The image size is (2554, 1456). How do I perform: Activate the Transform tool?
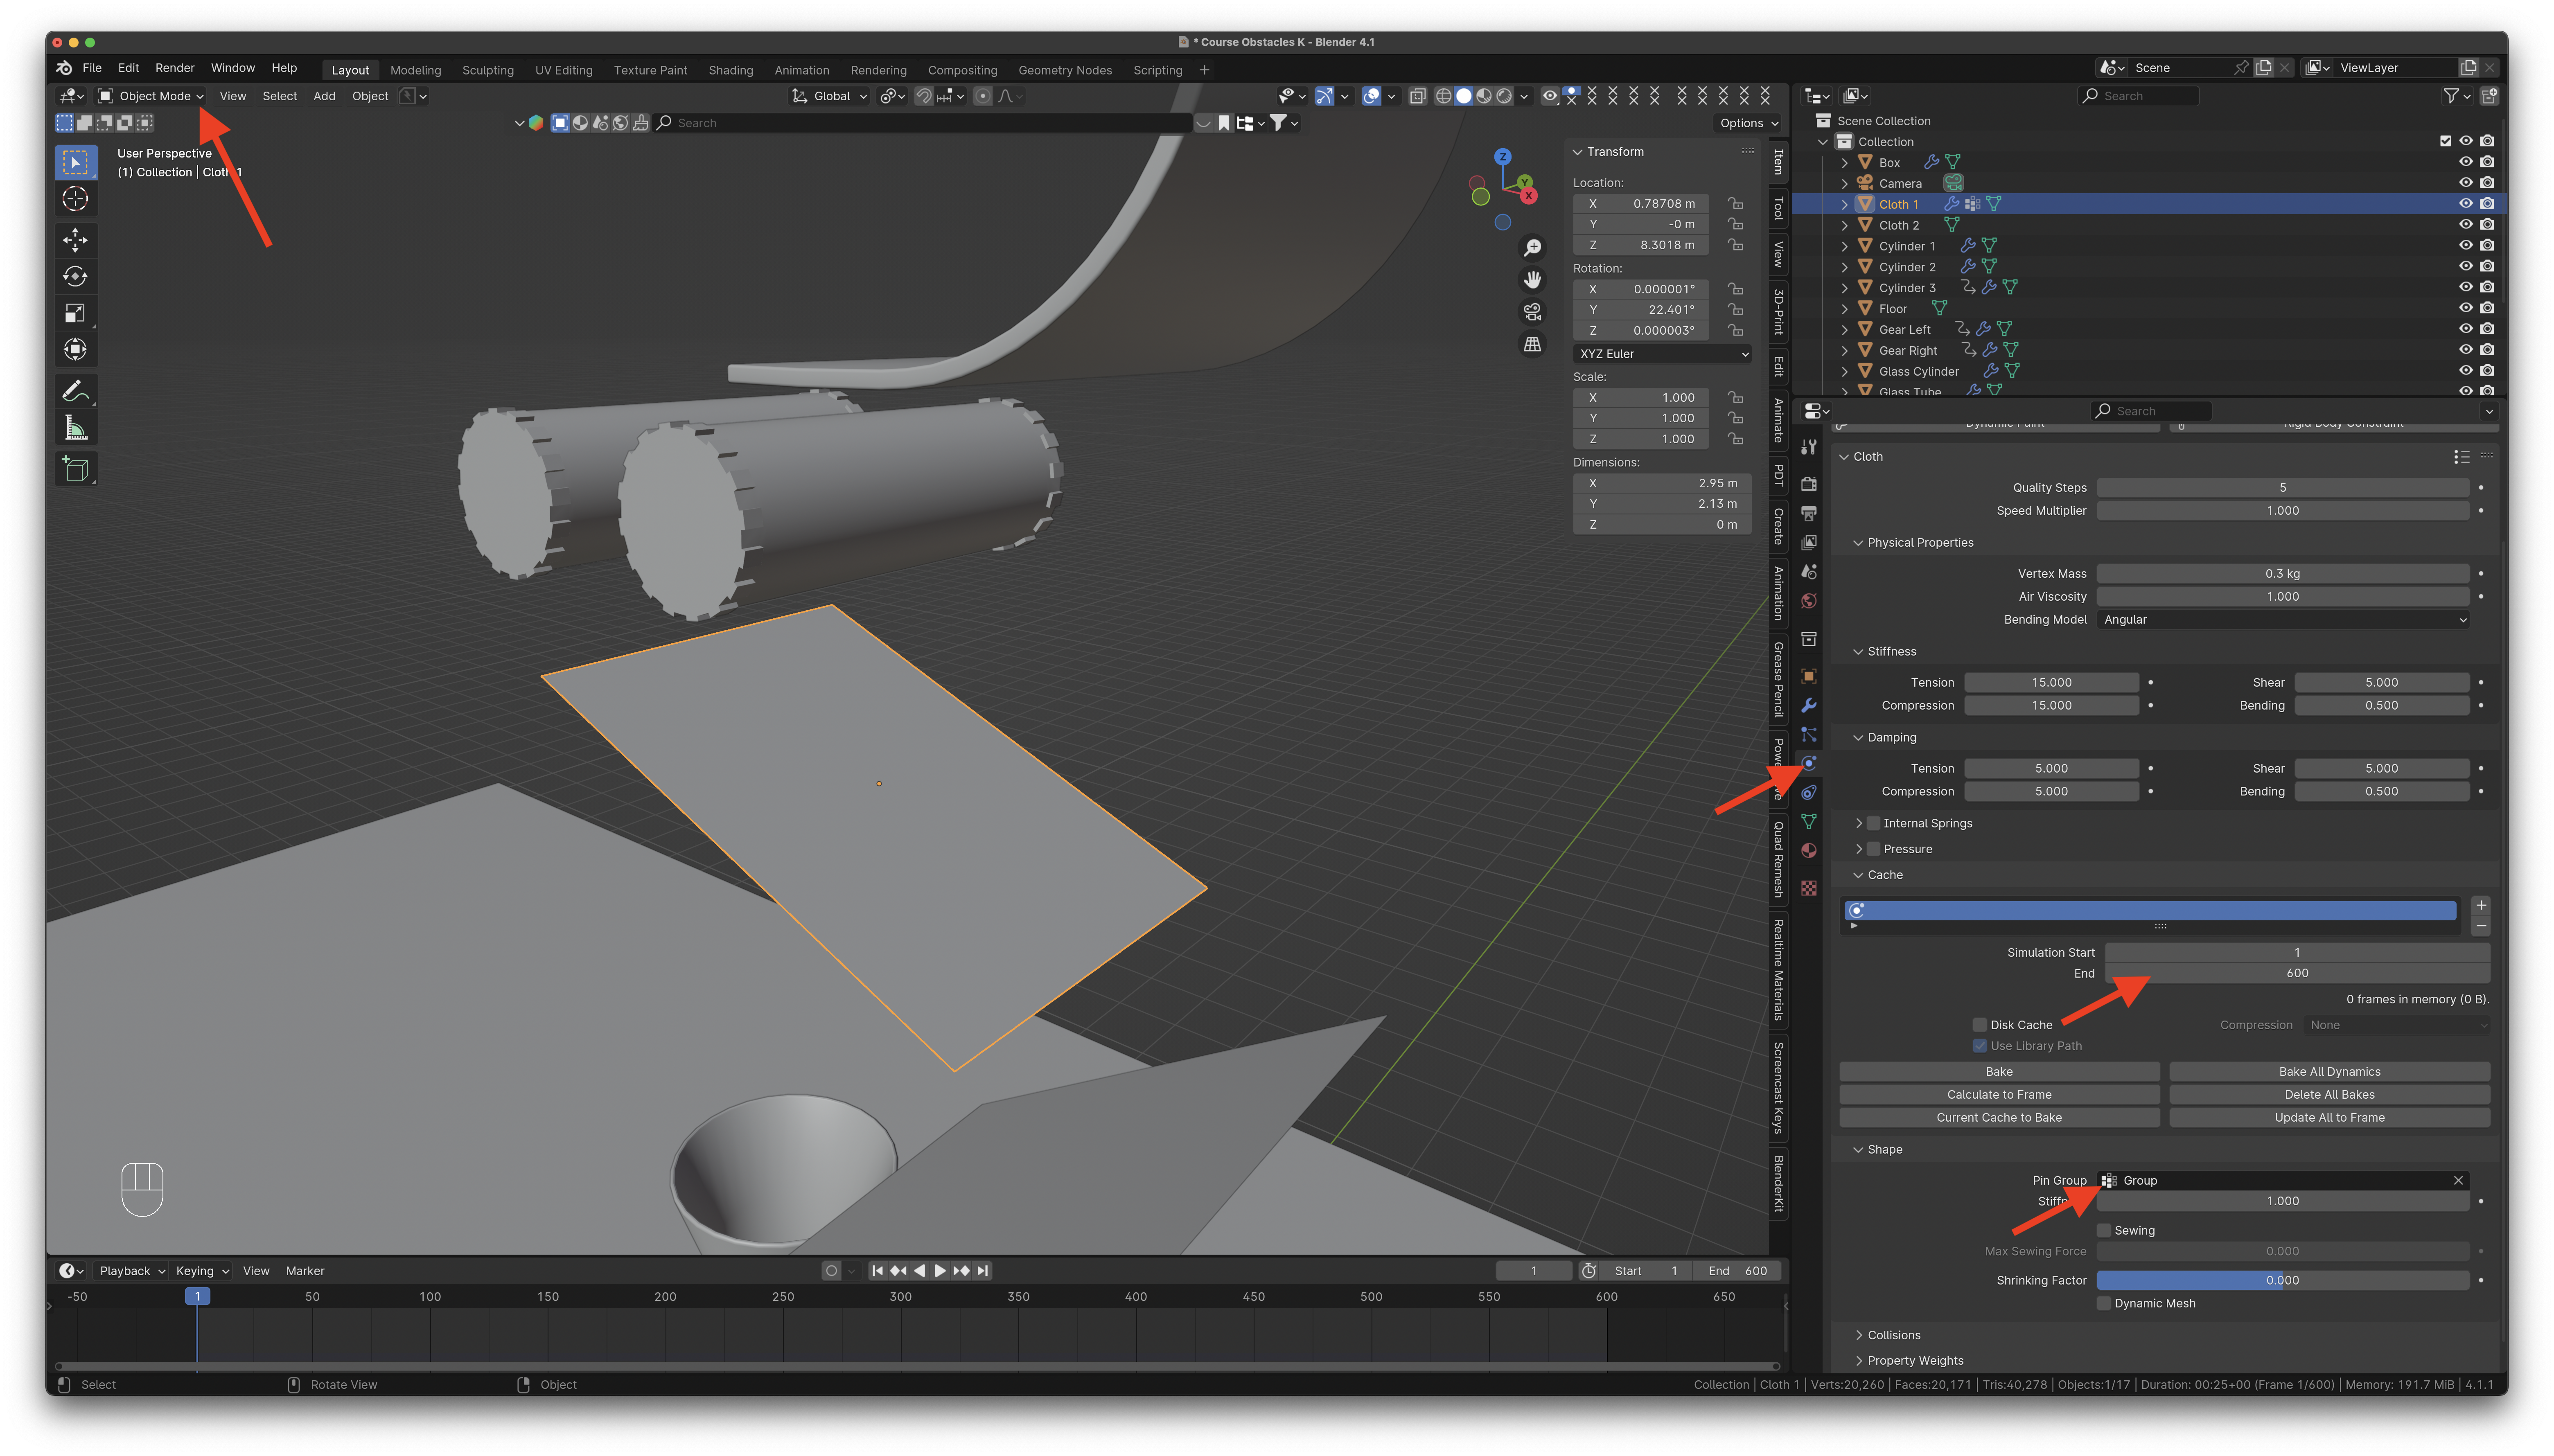(75, 350)
